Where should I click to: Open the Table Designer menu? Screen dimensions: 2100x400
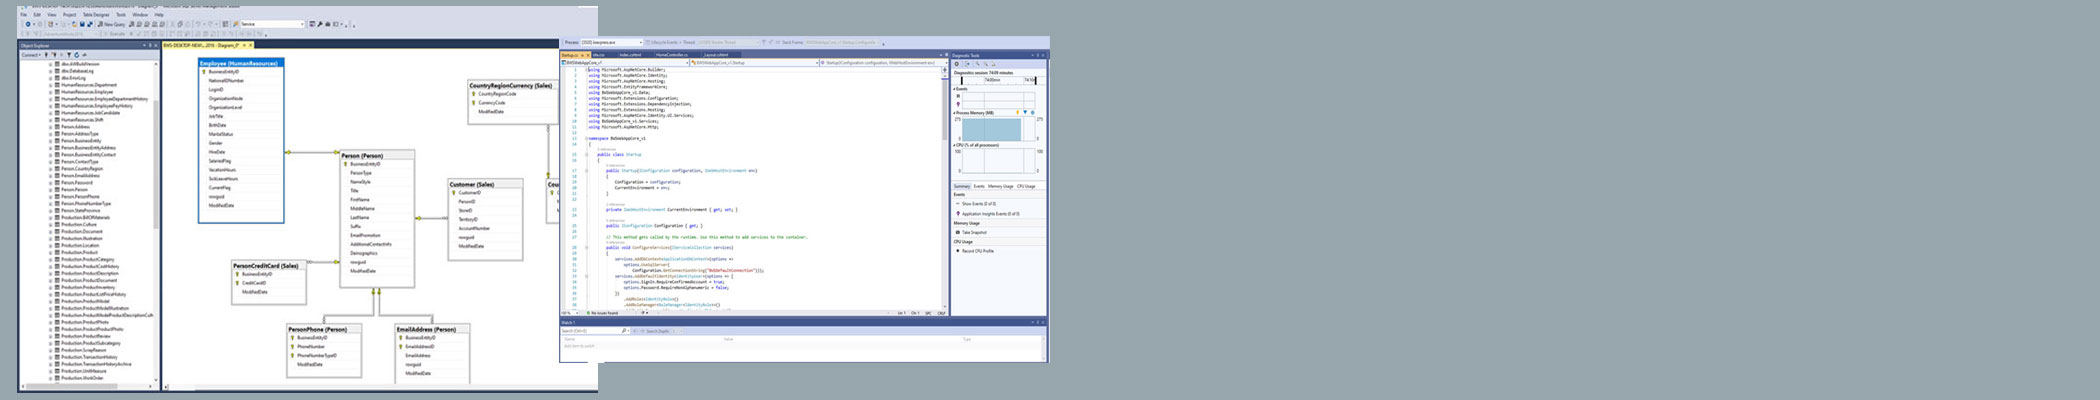click(x=97, y=15)
